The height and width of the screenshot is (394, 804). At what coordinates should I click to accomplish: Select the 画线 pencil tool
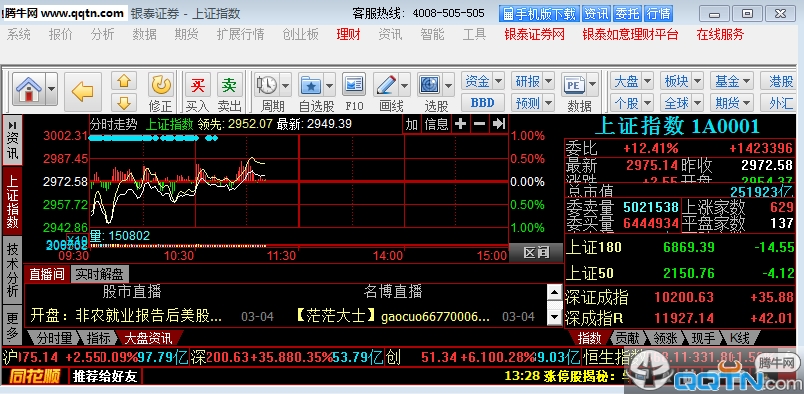pos(385,85)
